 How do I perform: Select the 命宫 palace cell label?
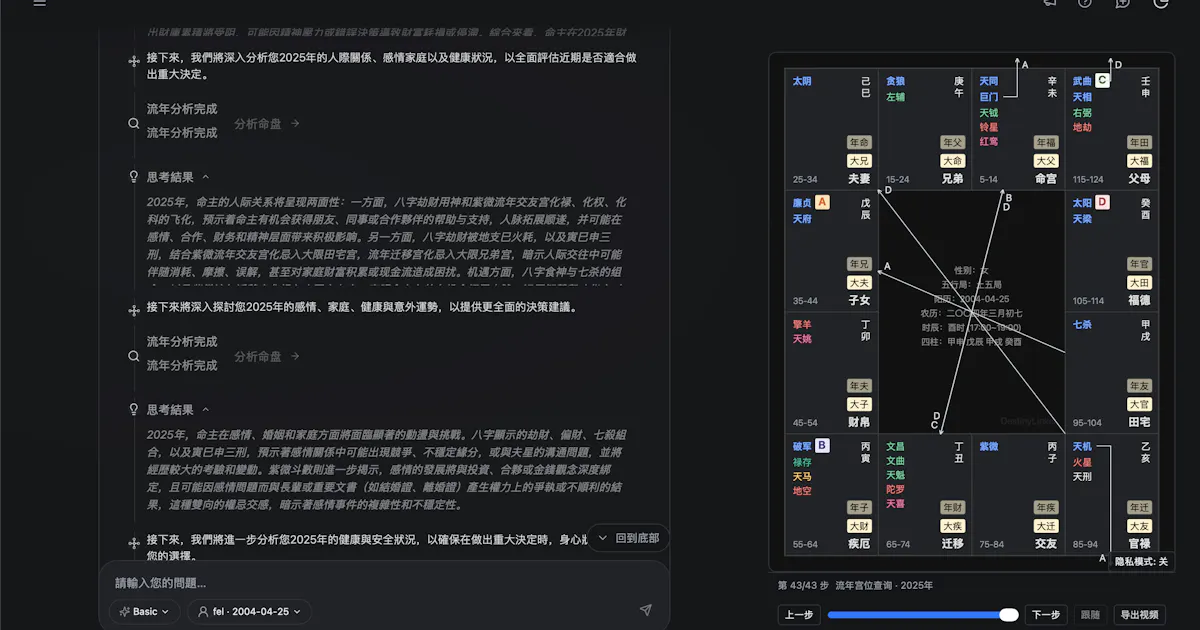point(1046,179)
